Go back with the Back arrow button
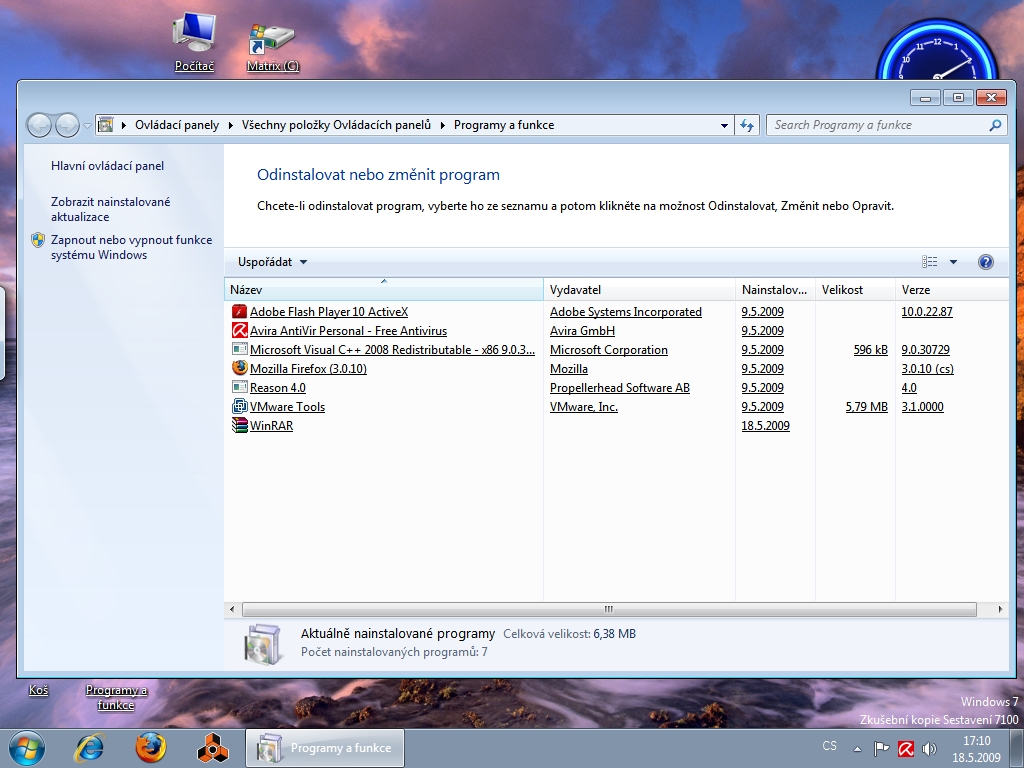 [x=39, y=125]
